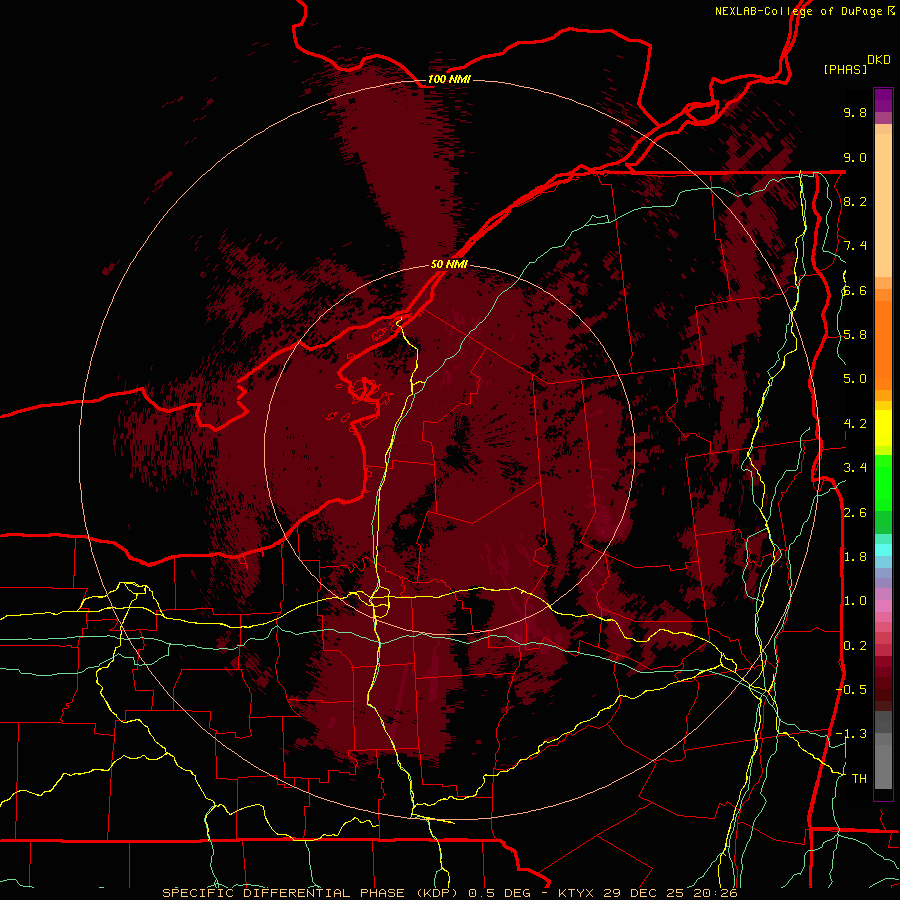900x900 pixels.
Task: Click the 9.8 value on color scale
Action: (x=855, y=113)
